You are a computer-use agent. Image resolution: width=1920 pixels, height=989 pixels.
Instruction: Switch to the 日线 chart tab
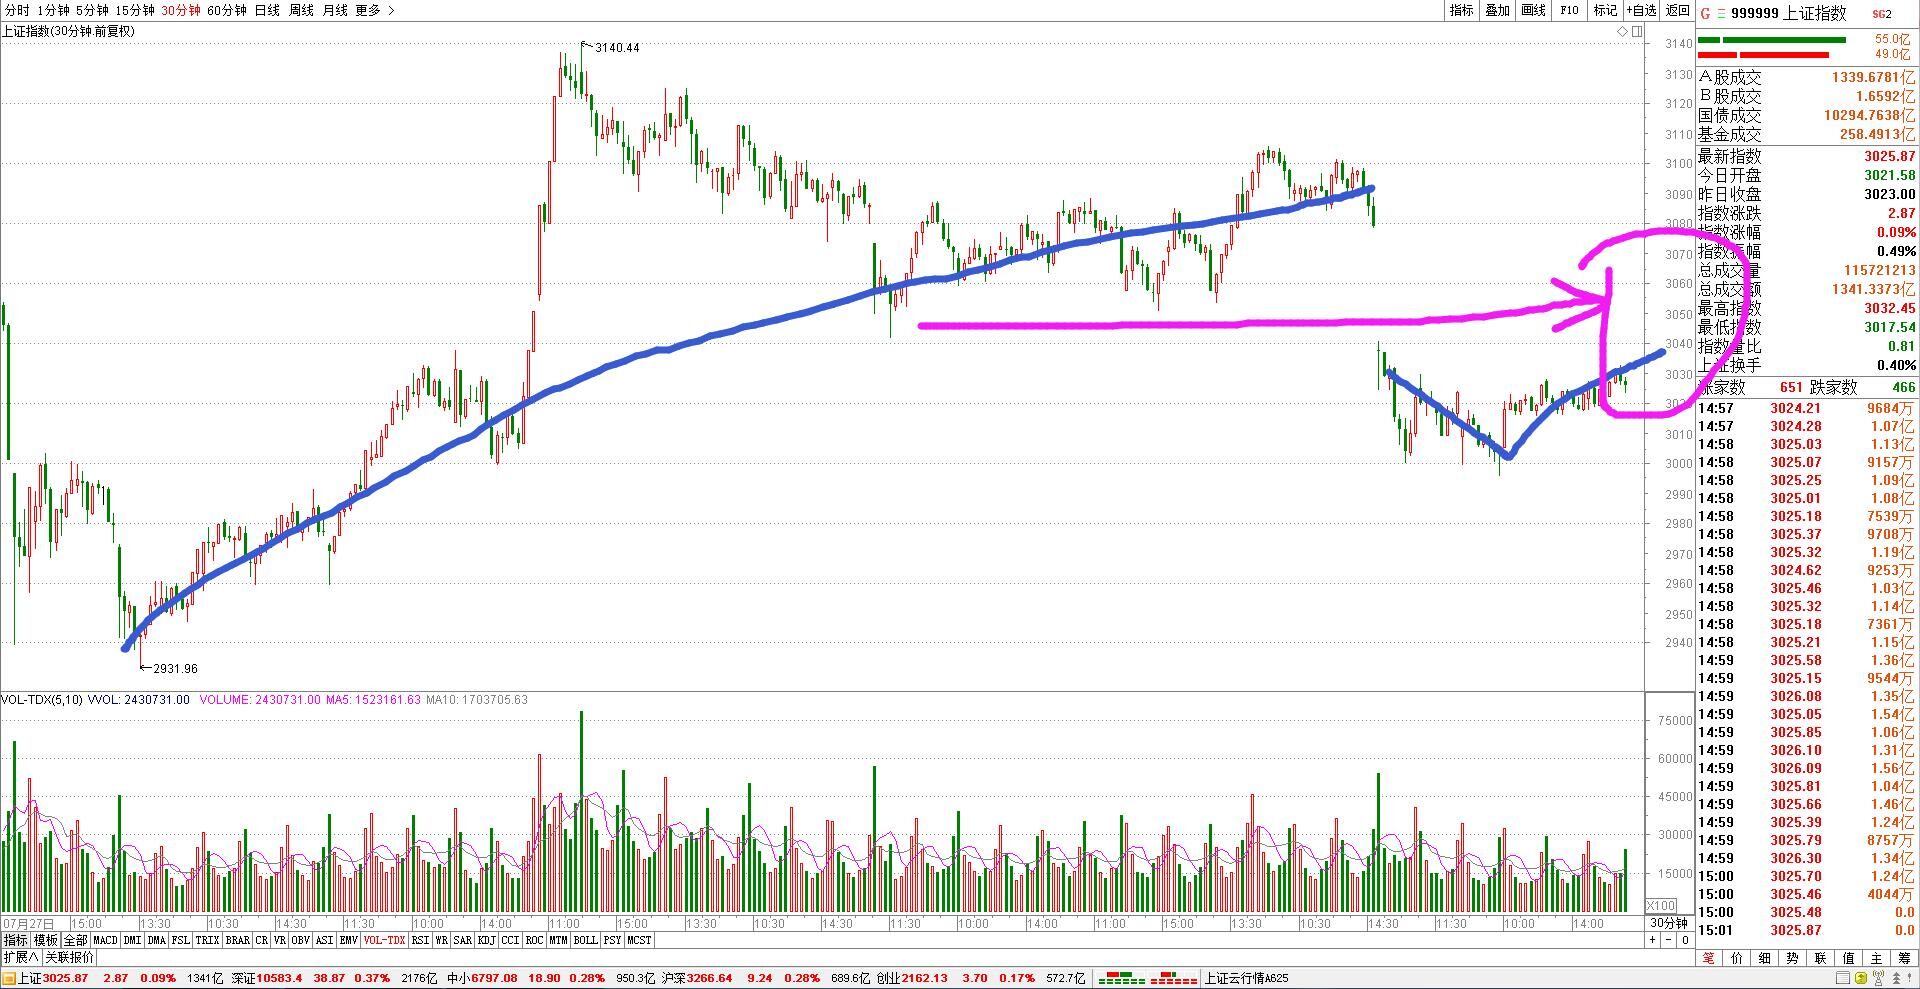267,10
